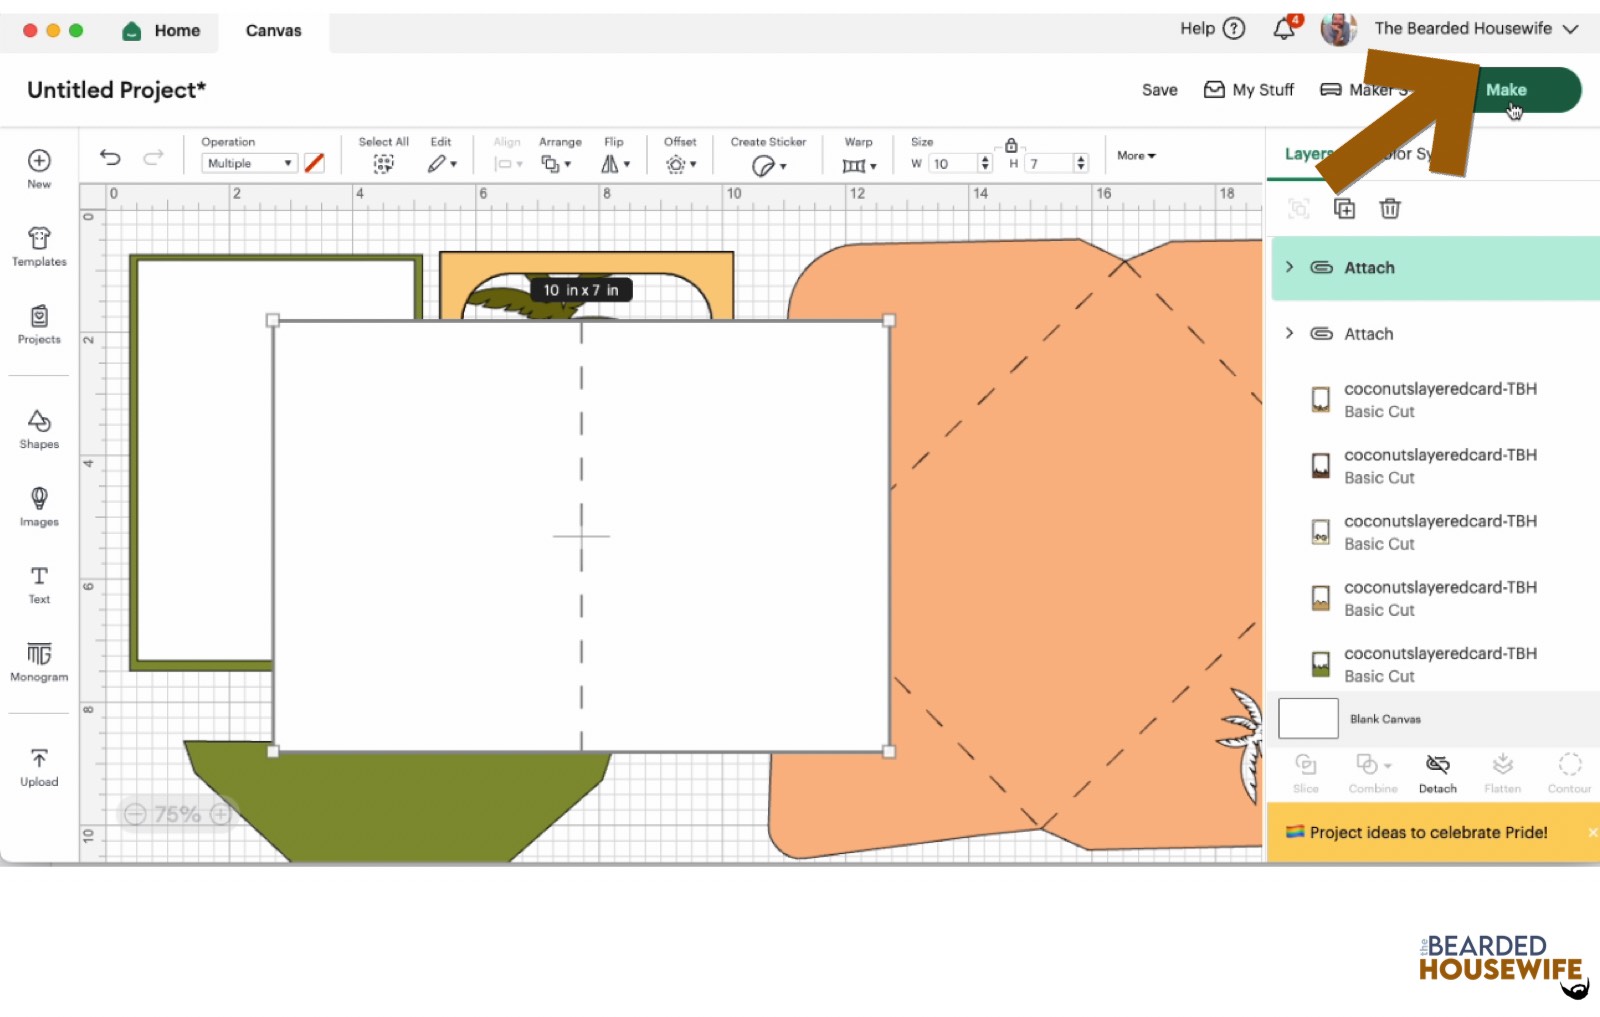
Task: Click the Upload icon
Action: coord(39,766)
